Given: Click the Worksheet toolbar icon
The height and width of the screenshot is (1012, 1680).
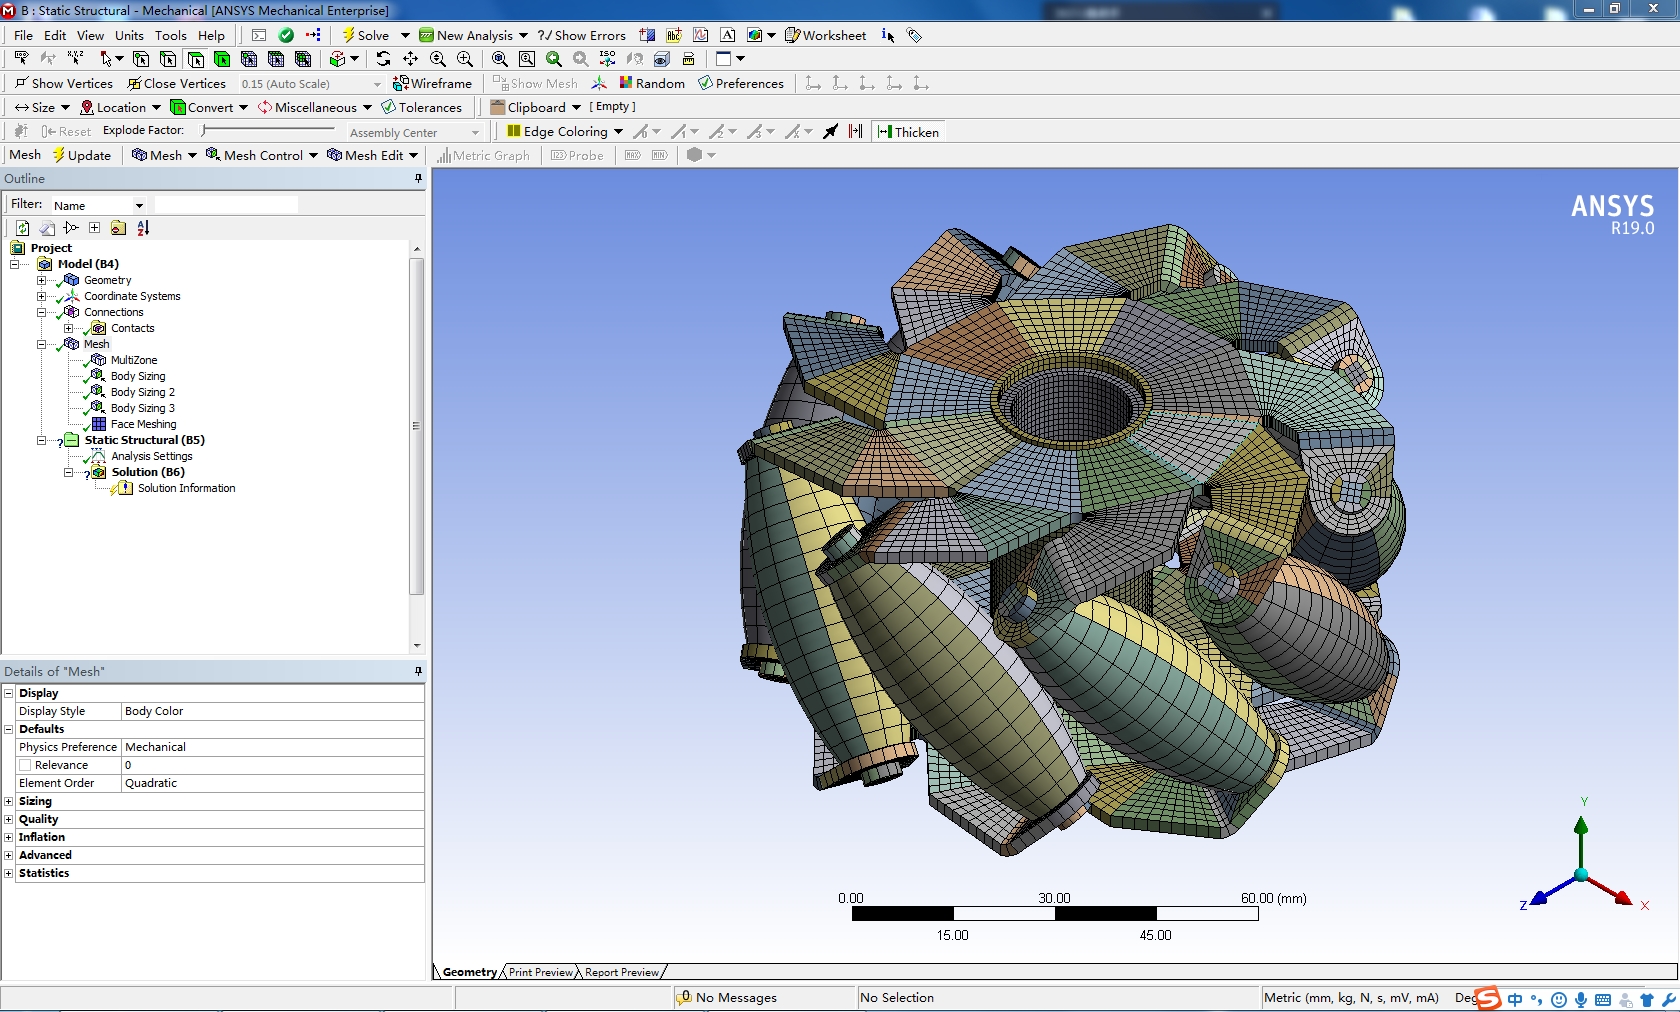Looking at the screenshot, I should [792, 35].
